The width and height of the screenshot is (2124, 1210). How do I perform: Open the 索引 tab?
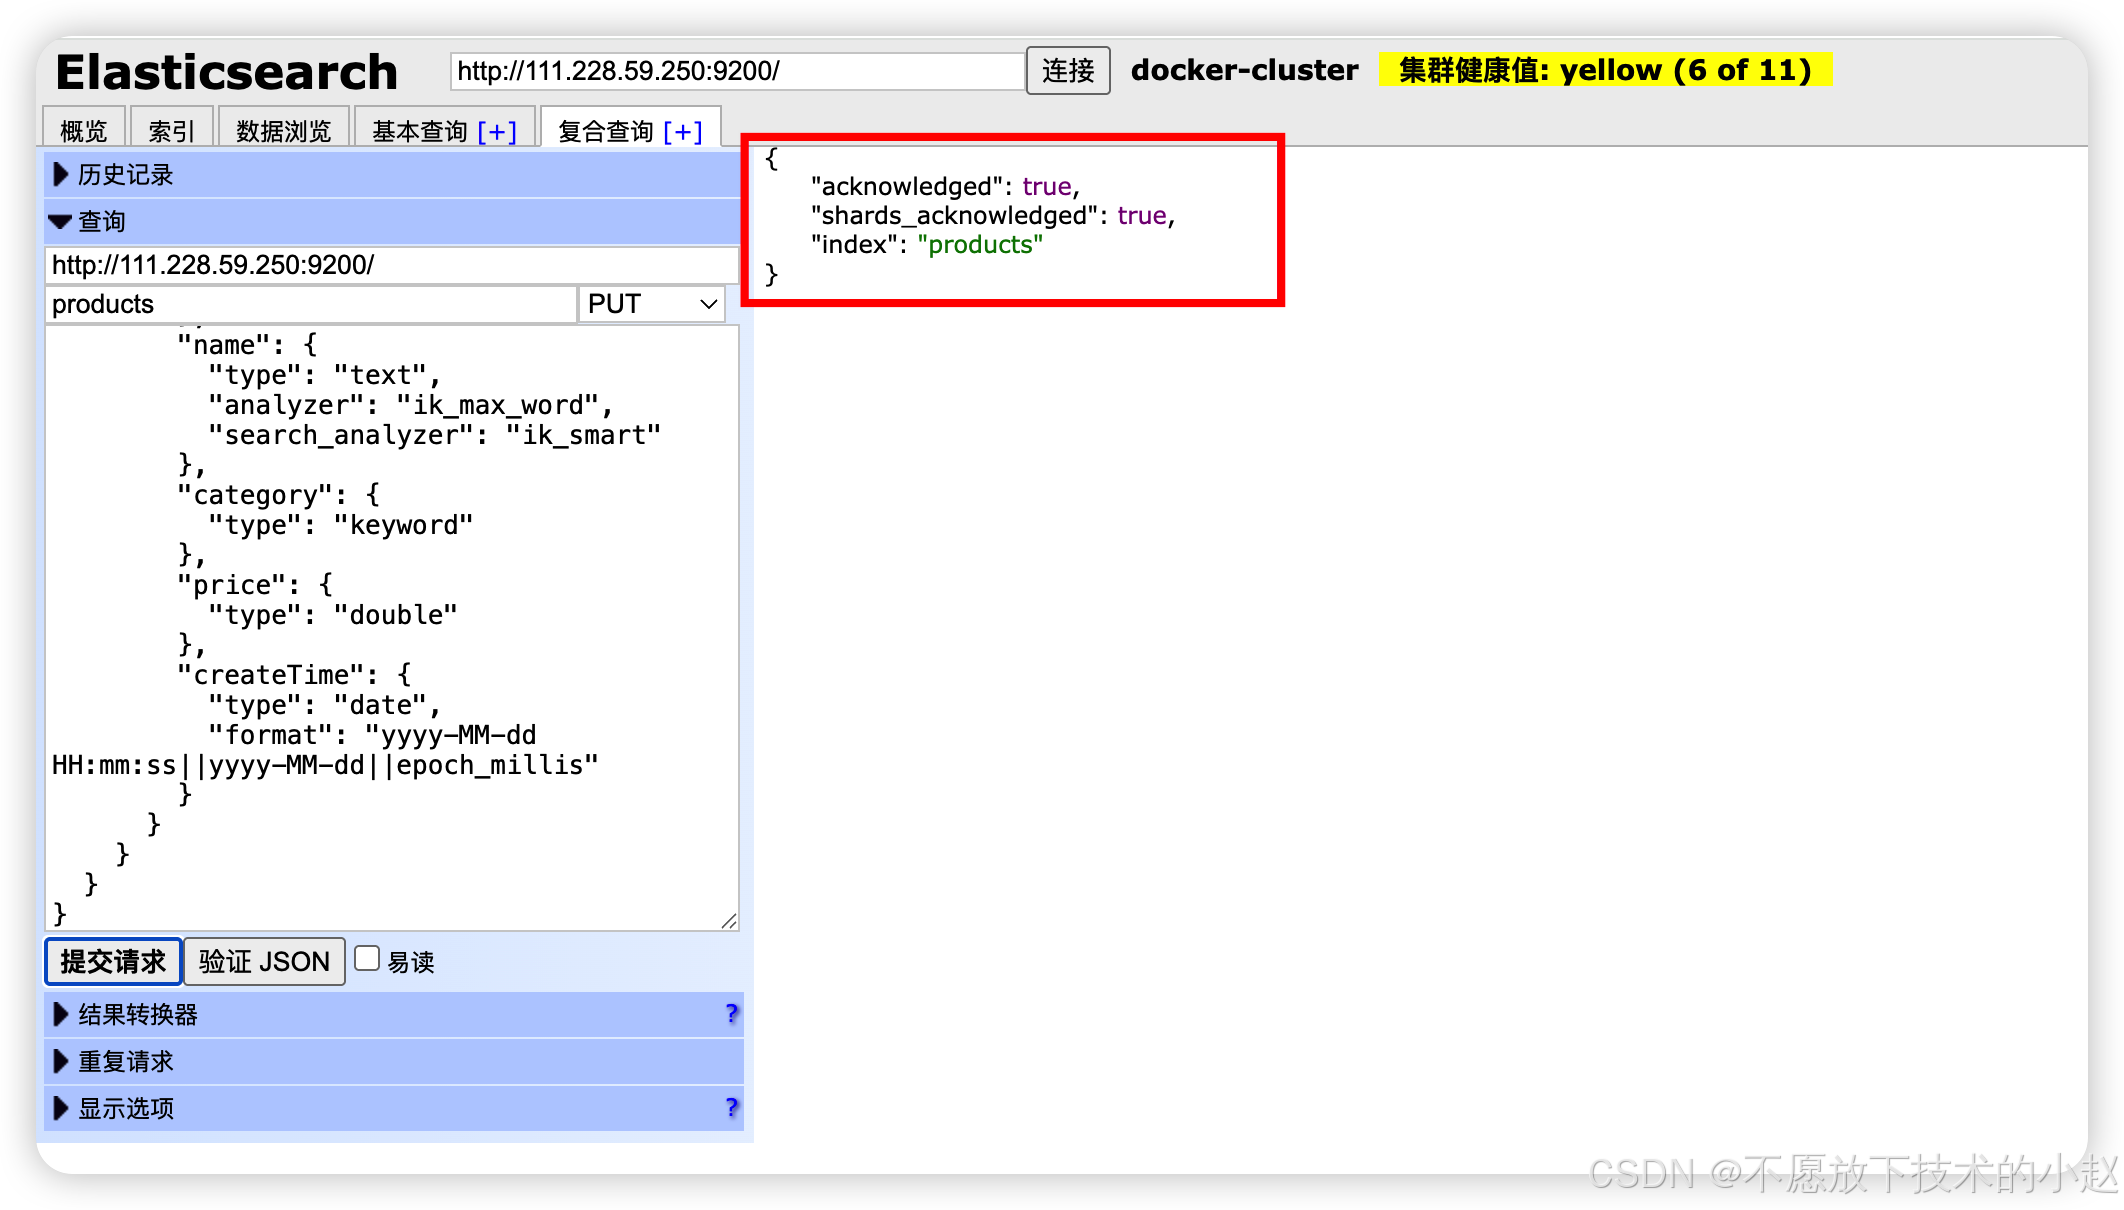pos(171,132)
